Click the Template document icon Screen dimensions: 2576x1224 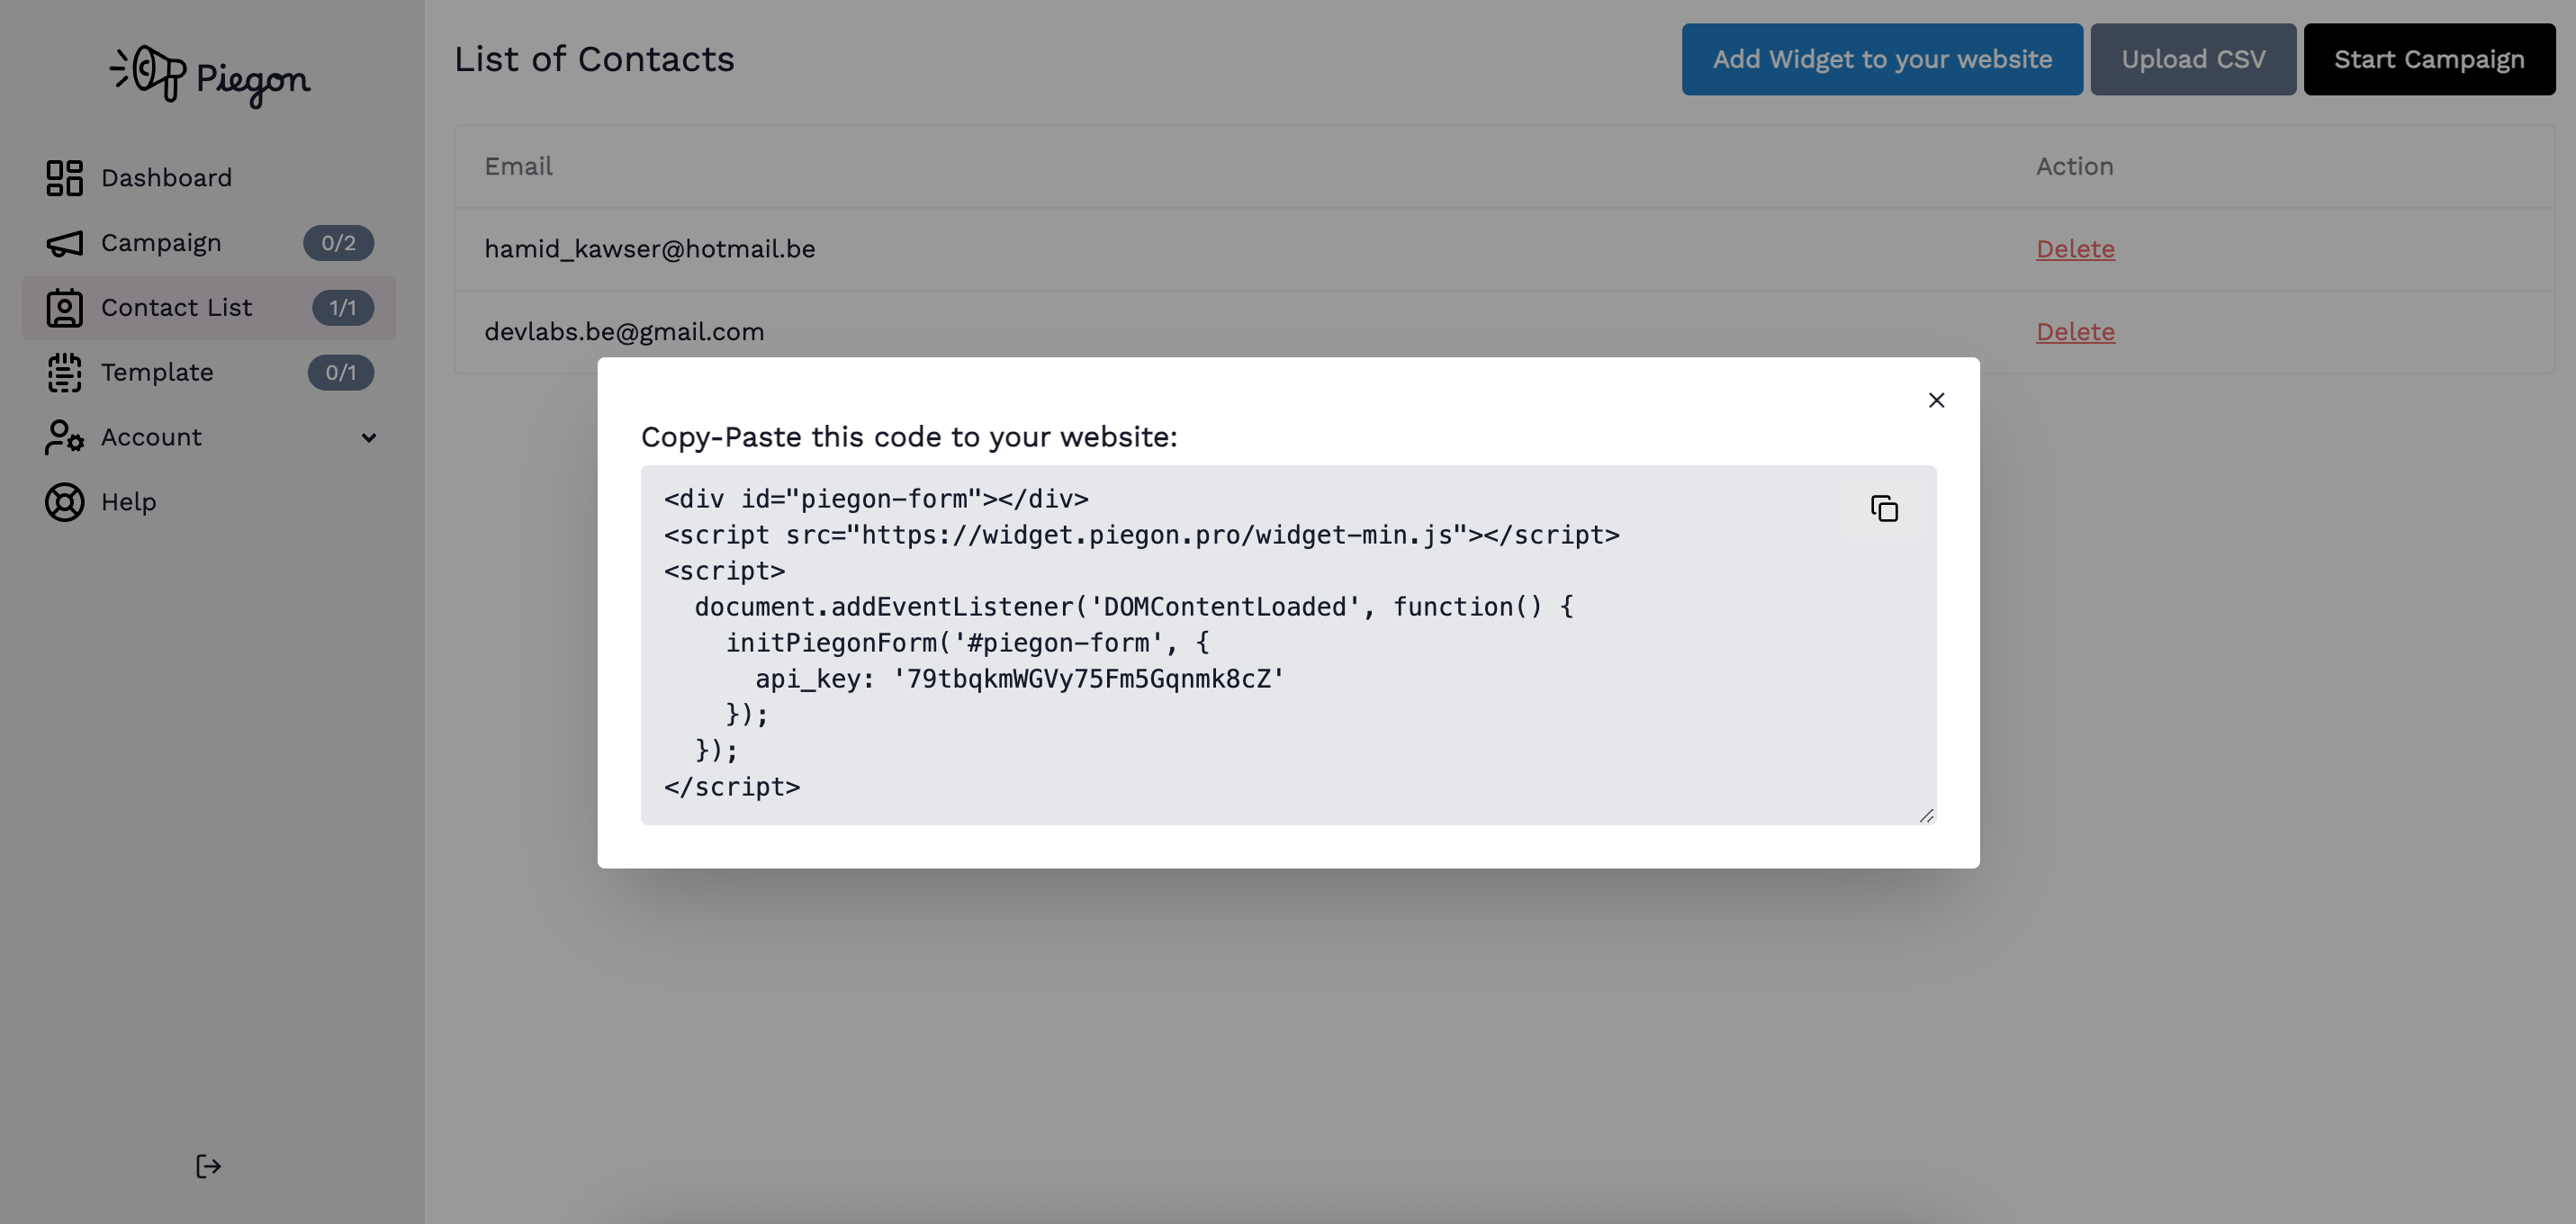pos(64,373)
